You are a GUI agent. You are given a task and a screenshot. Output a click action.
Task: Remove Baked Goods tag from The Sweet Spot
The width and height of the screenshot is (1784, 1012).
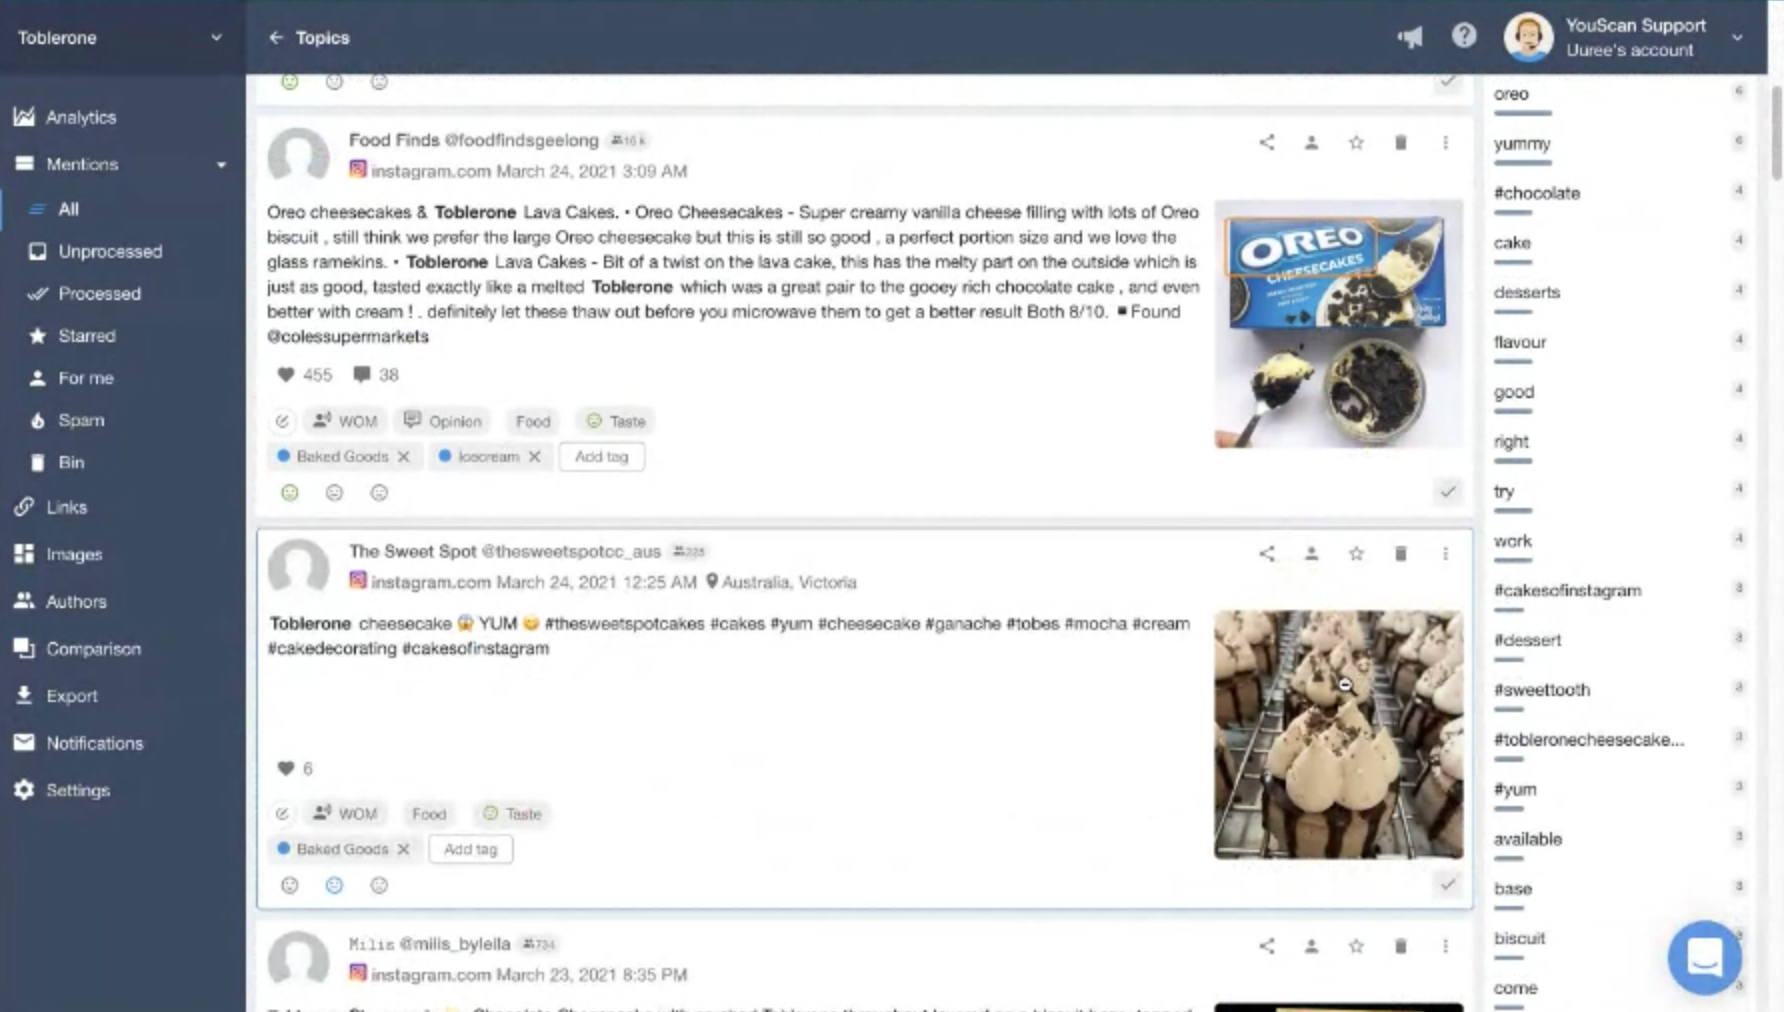[x=403, y=849]
